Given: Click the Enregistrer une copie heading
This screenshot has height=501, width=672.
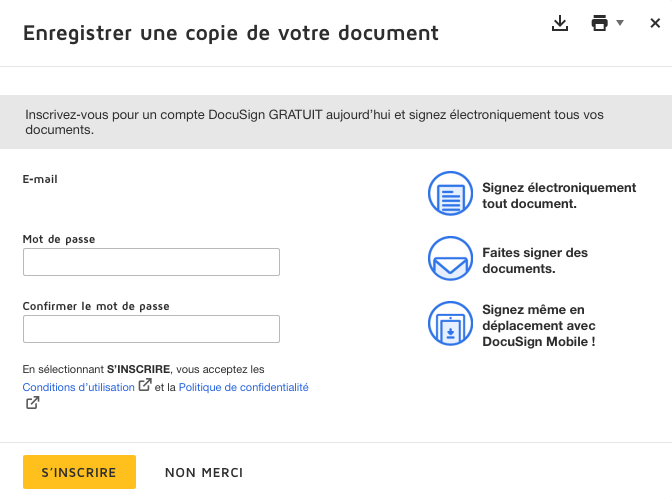Looking at the screenshot, I should 230,33.
